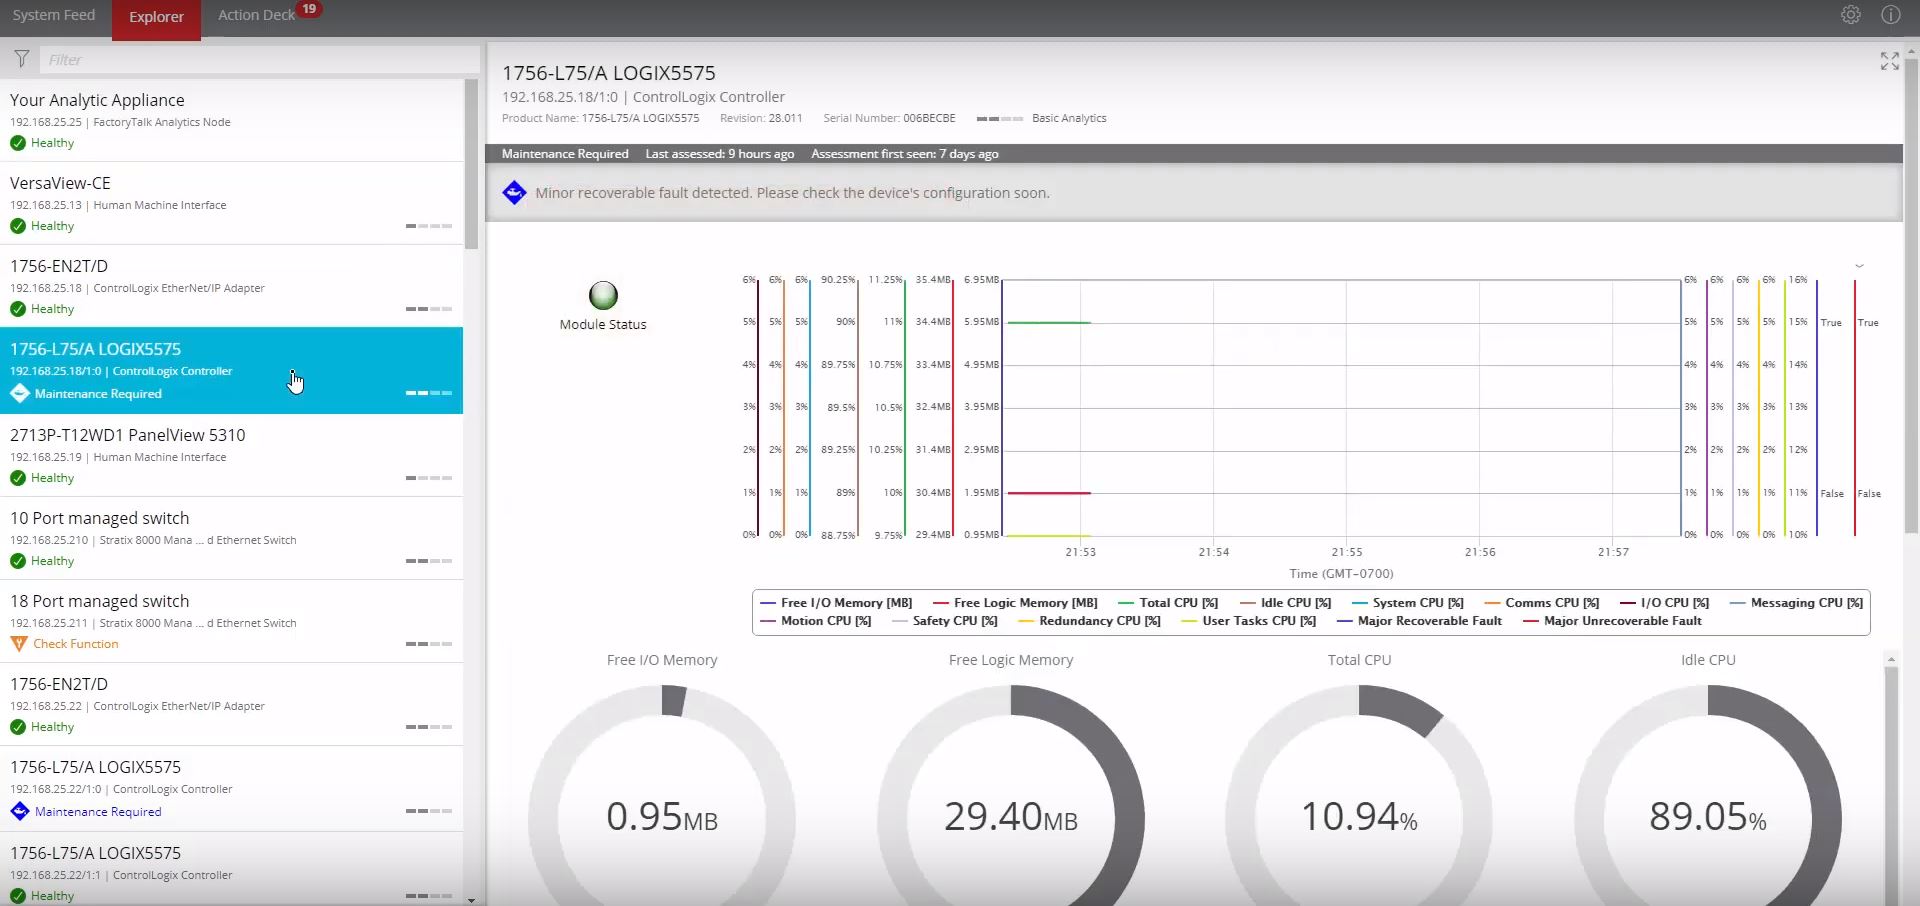Viewport: 1920px width, 906px height.
Task: Click into the Filter text field
Action: [260, 60]
